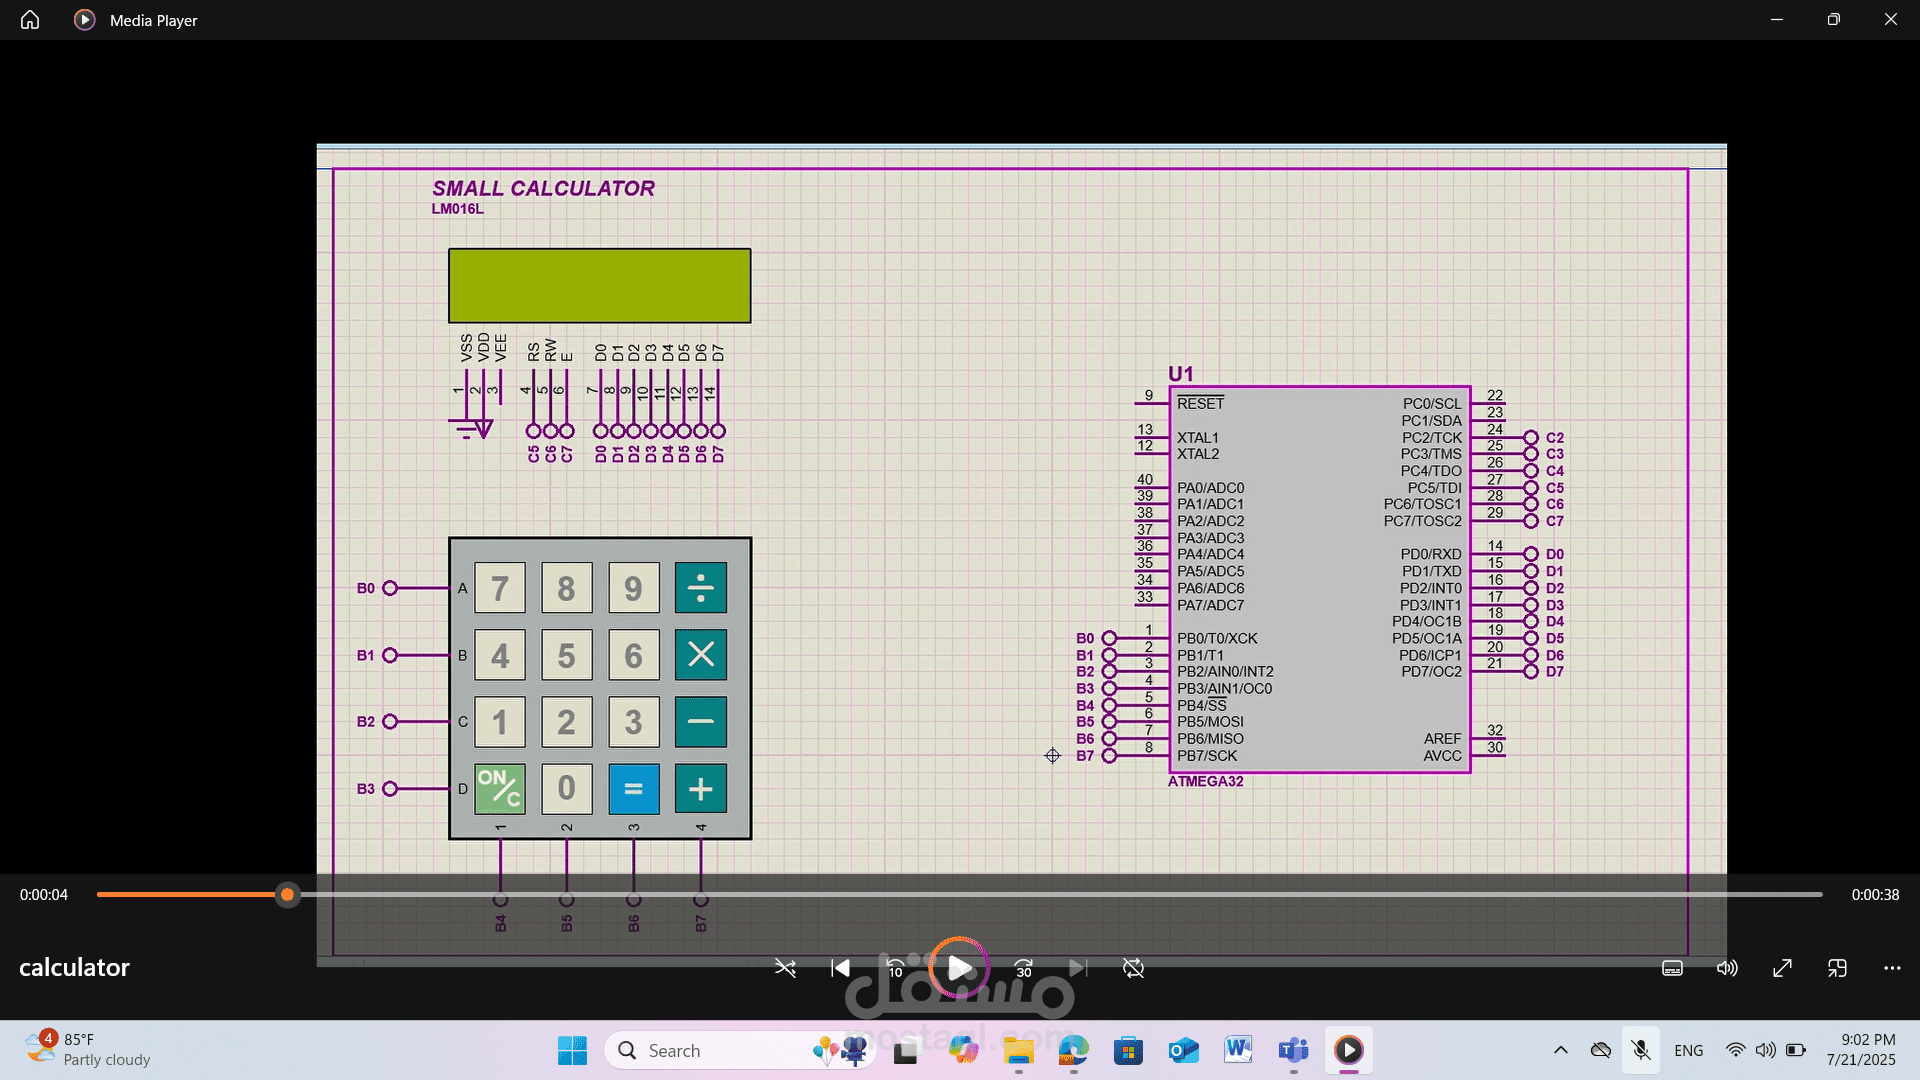Skip forward 30 seconds
This screenshot has height=1080, width=1920.
click(1023, 968)
